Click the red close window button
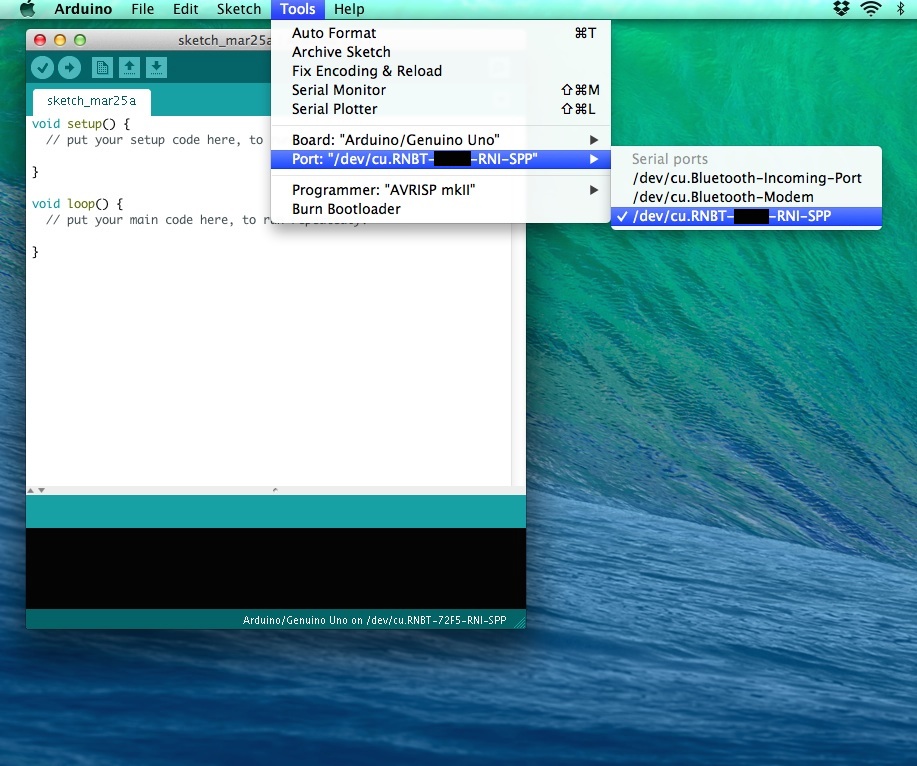 point(40,40)
